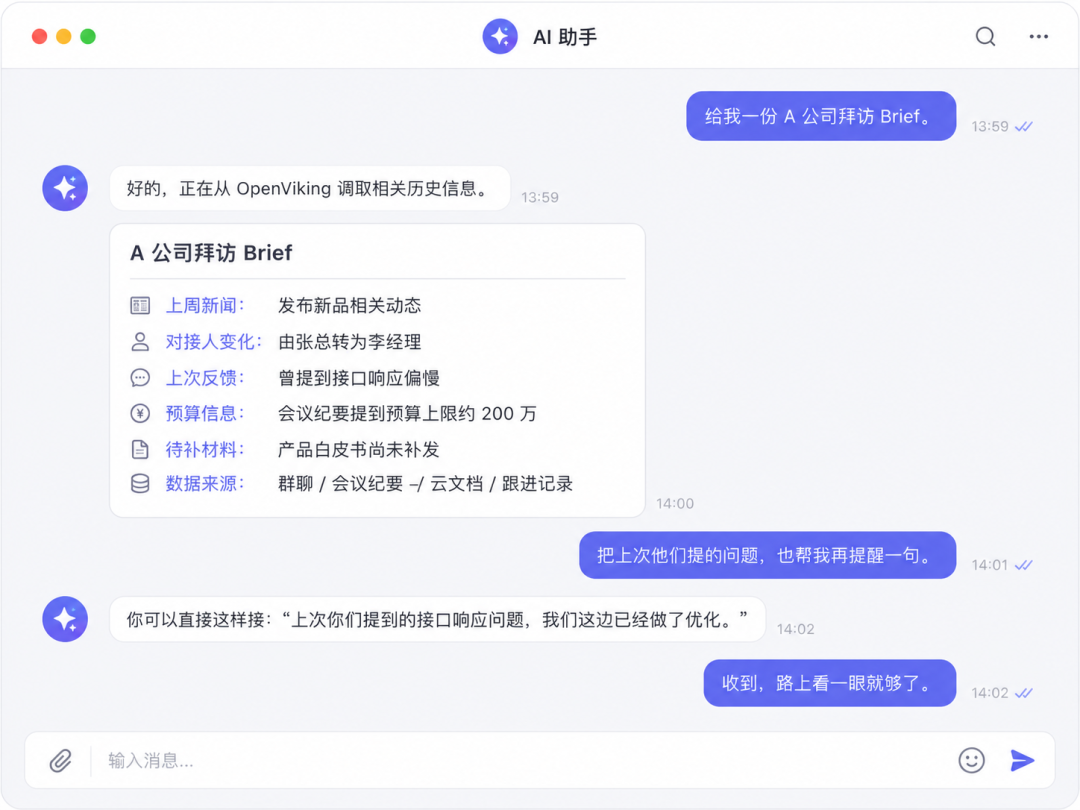Screen dimensions: 1080x810
Task: Click the AI avatar beside 你可以直接这样接 reply
Action: (x=65, y=619)
